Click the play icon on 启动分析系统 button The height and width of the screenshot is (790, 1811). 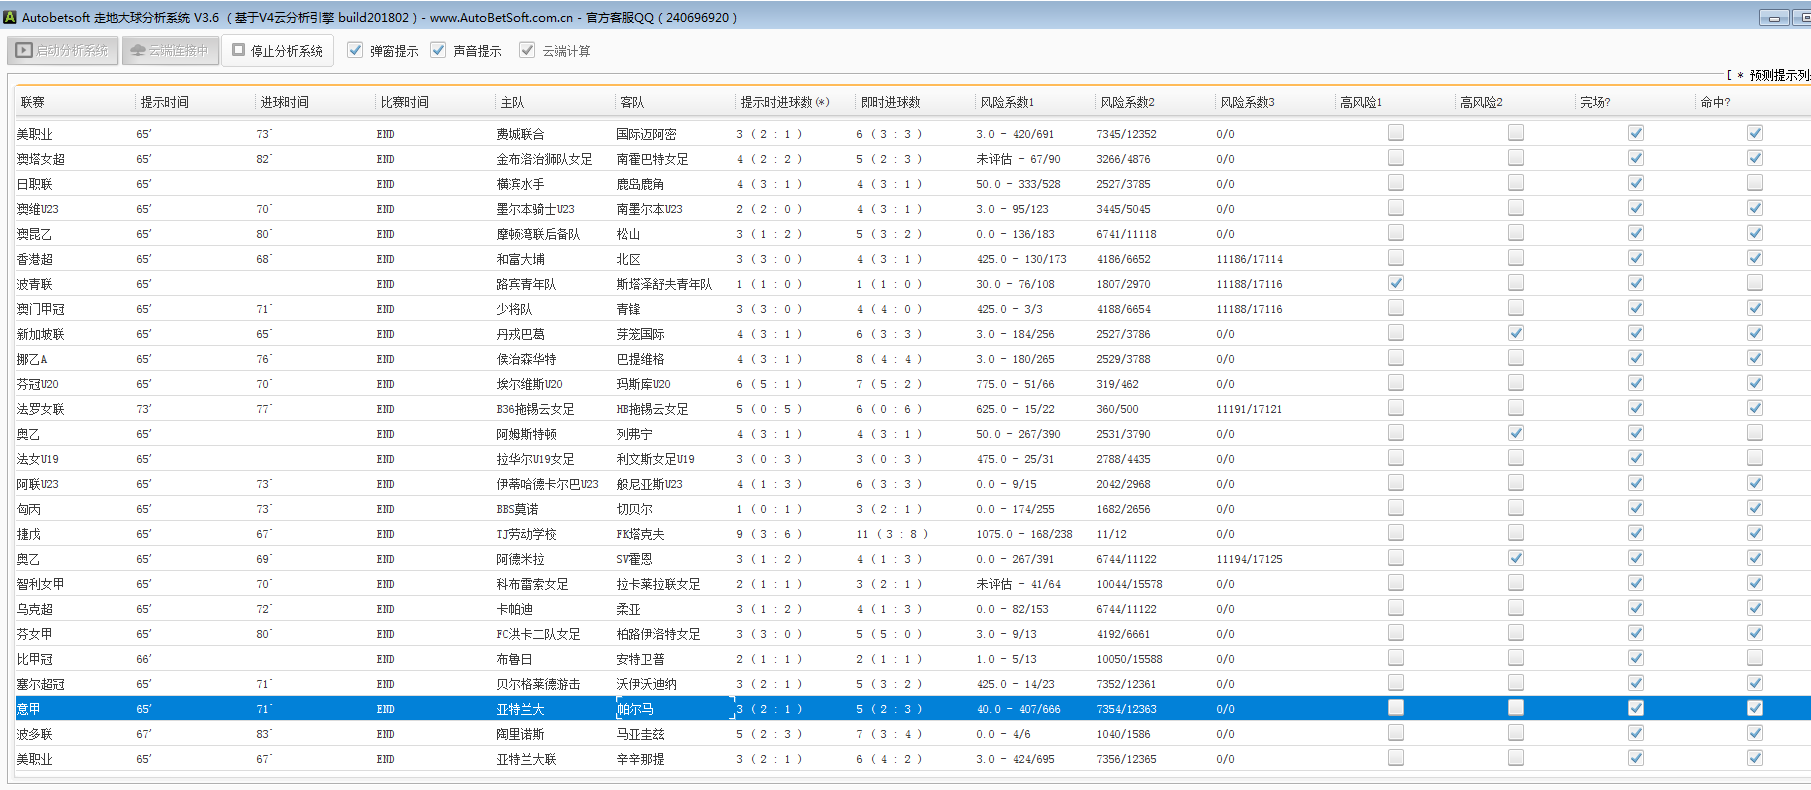(24, 50)
